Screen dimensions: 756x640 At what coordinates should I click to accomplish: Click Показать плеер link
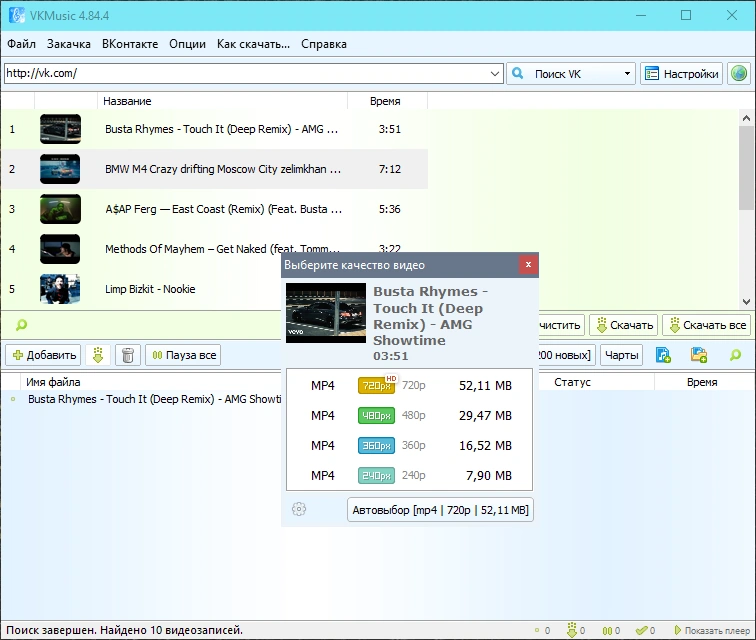712,630
